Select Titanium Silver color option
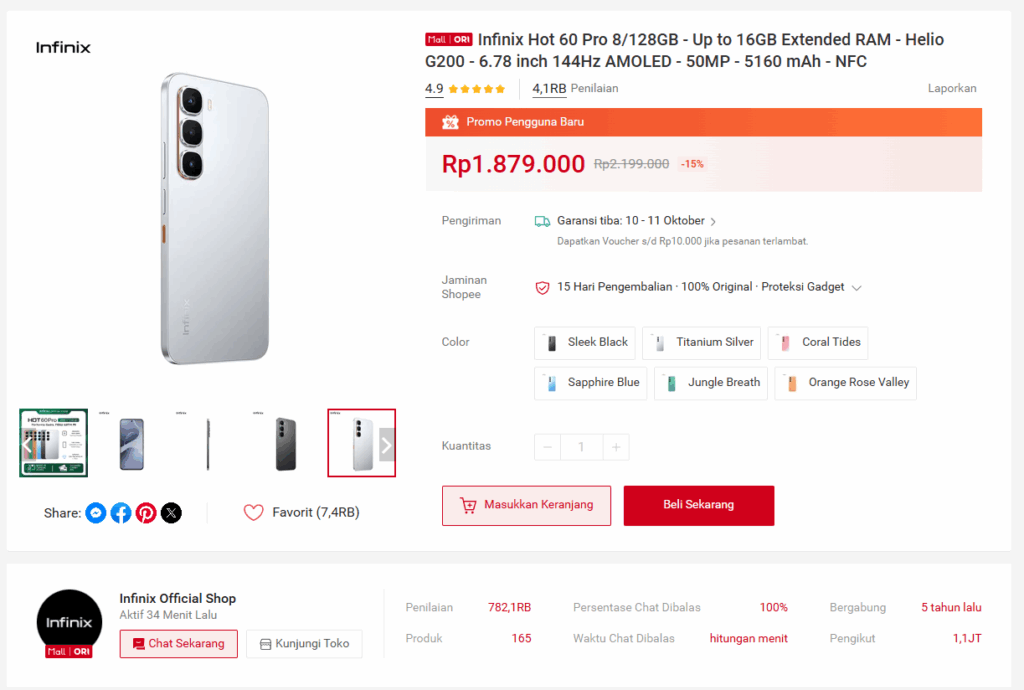Viewport: 1024px width, 690px height. tap(701, 343)
